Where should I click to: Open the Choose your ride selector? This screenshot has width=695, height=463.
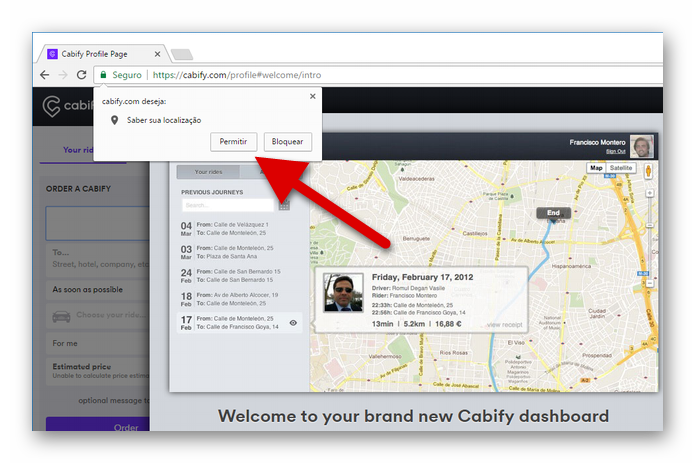pos(98,315)
